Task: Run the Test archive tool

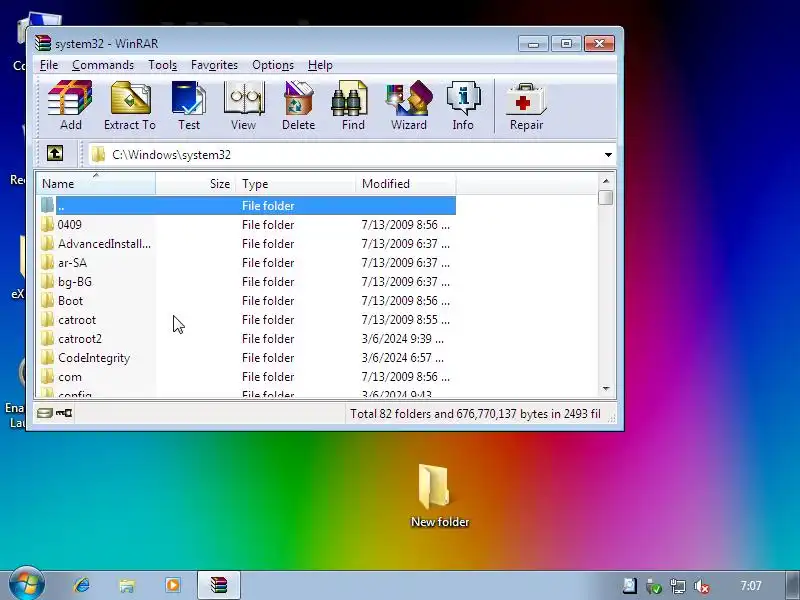Action: (x=189, y=106)
